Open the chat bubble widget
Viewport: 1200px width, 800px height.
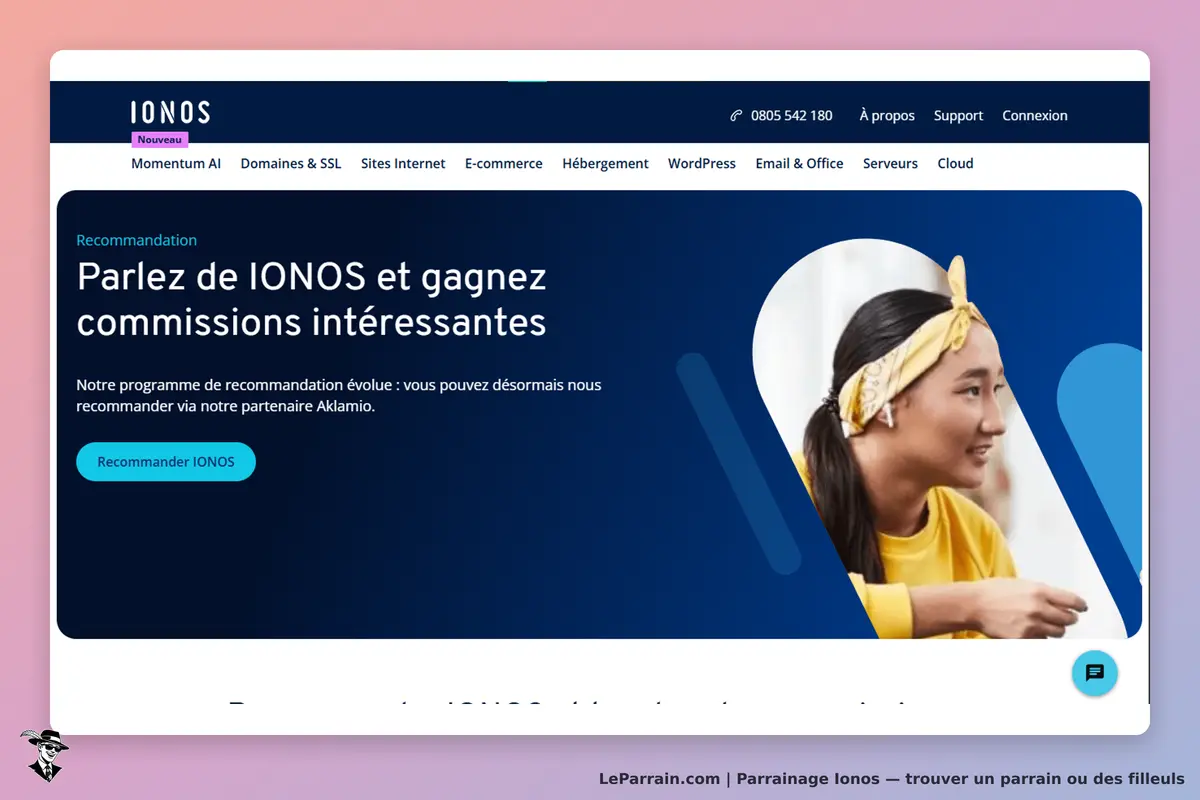tap(1094, 673)
